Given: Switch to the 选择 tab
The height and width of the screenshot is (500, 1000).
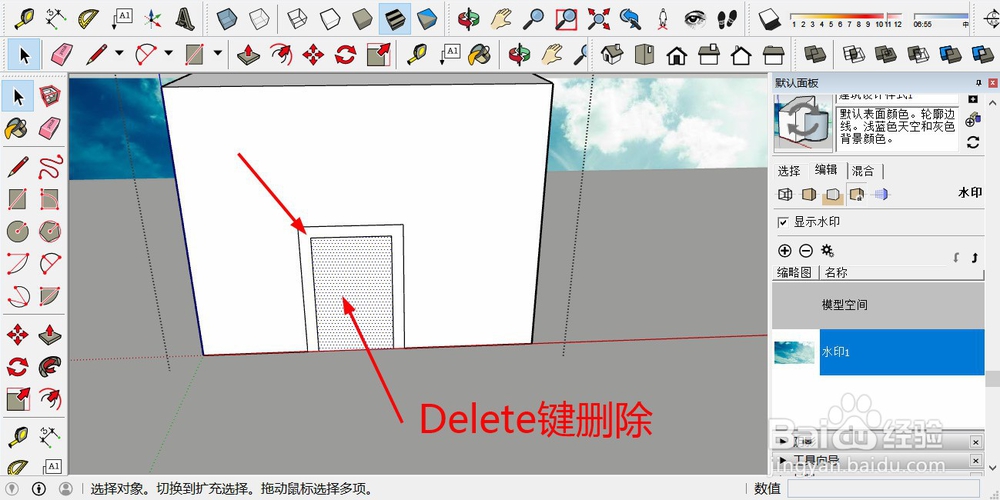Looking at the screenshot, I should coord(790,171).
